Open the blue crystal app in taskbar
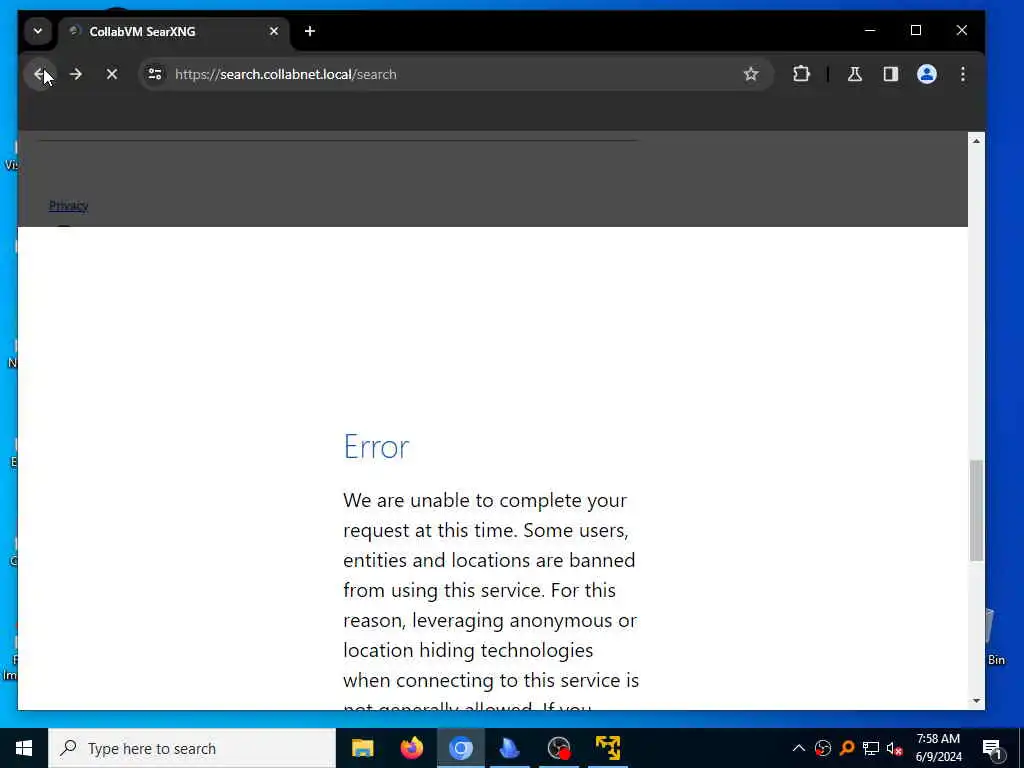 509,748
